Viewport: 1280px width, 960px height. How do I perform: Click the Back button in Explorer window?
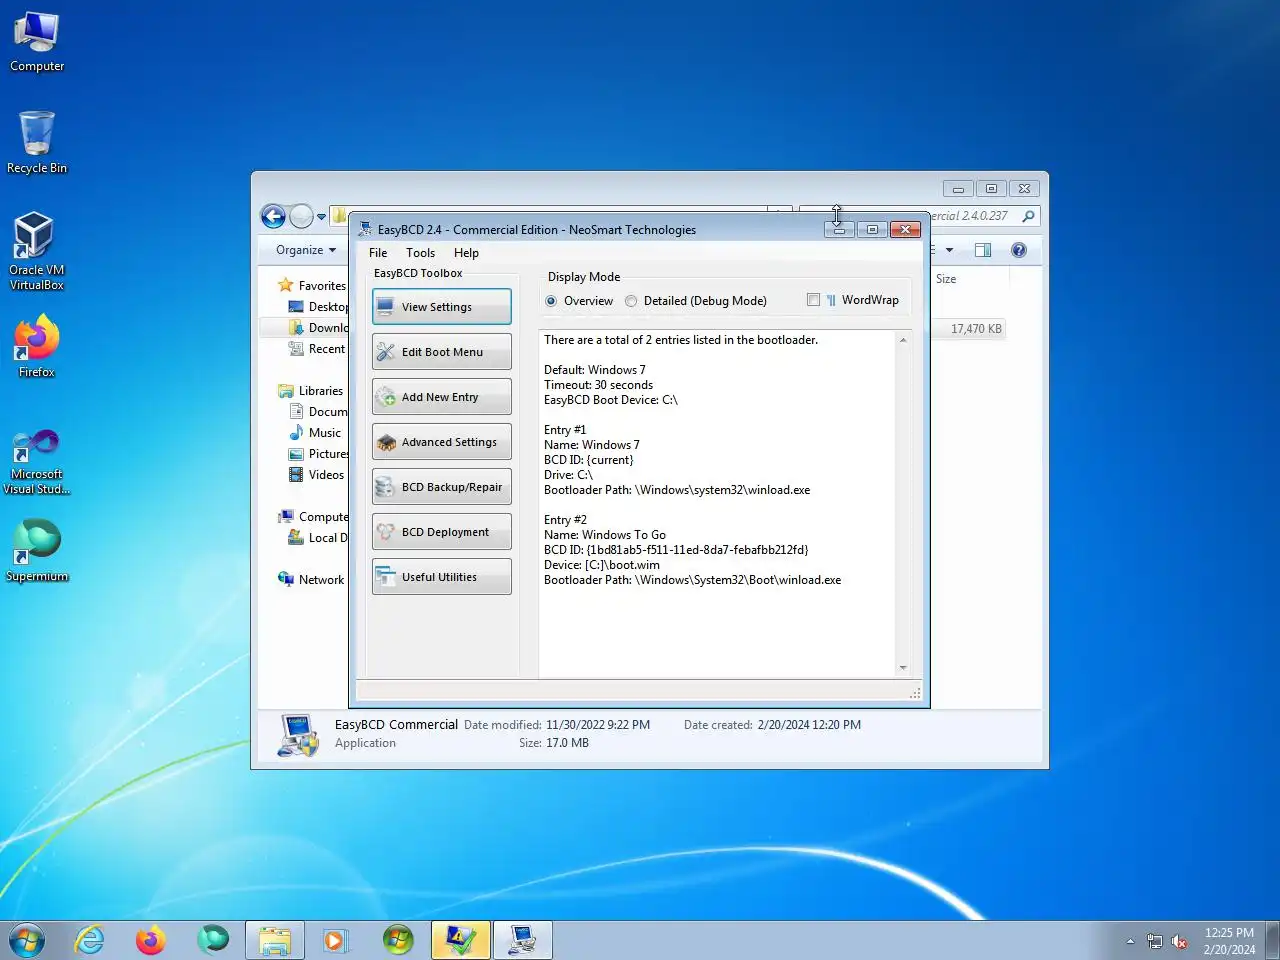point(273,216)
